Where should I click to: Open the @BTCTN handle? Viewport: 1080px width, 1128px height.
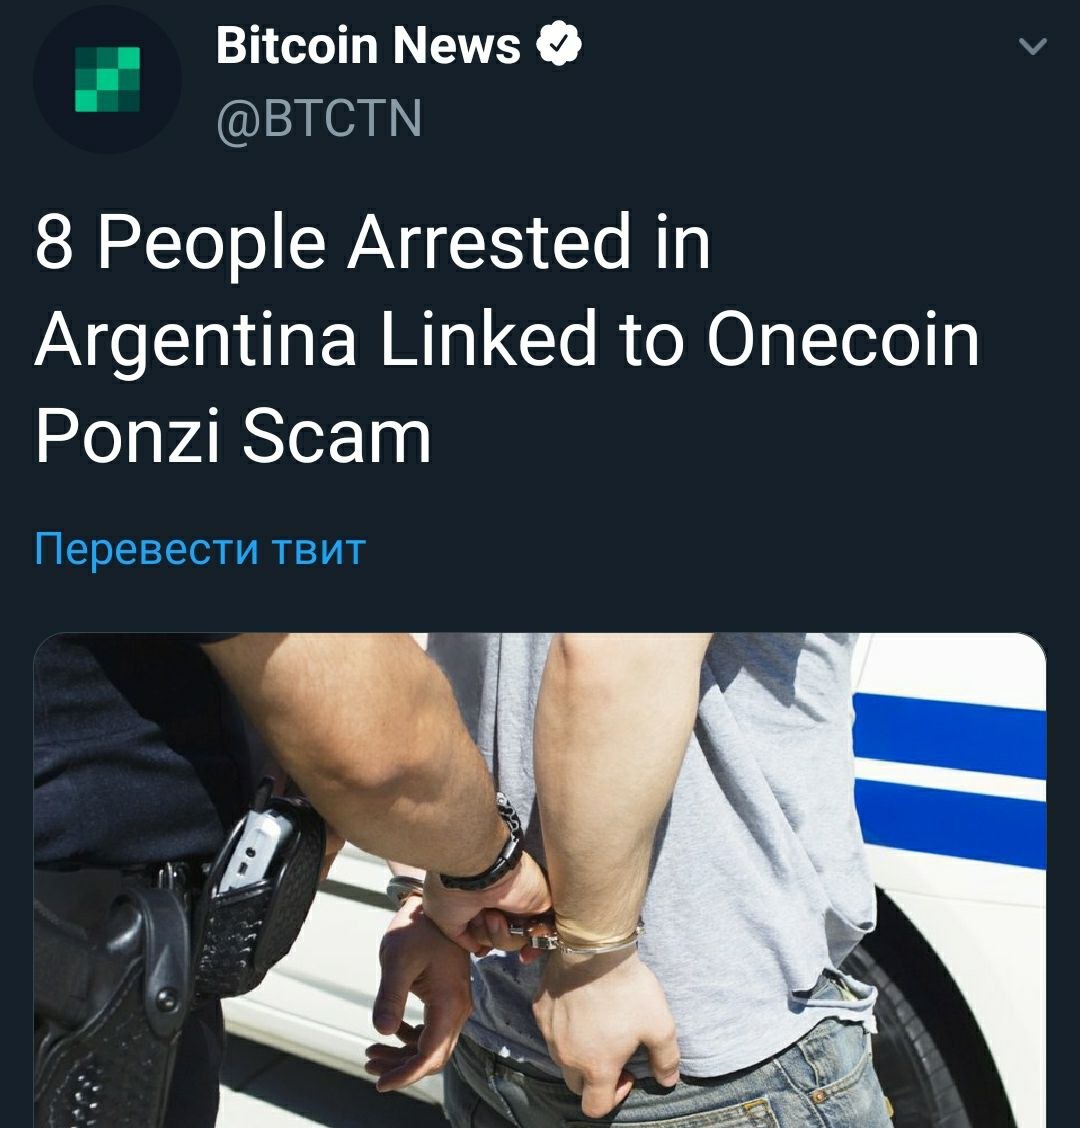tap(319, 119)
